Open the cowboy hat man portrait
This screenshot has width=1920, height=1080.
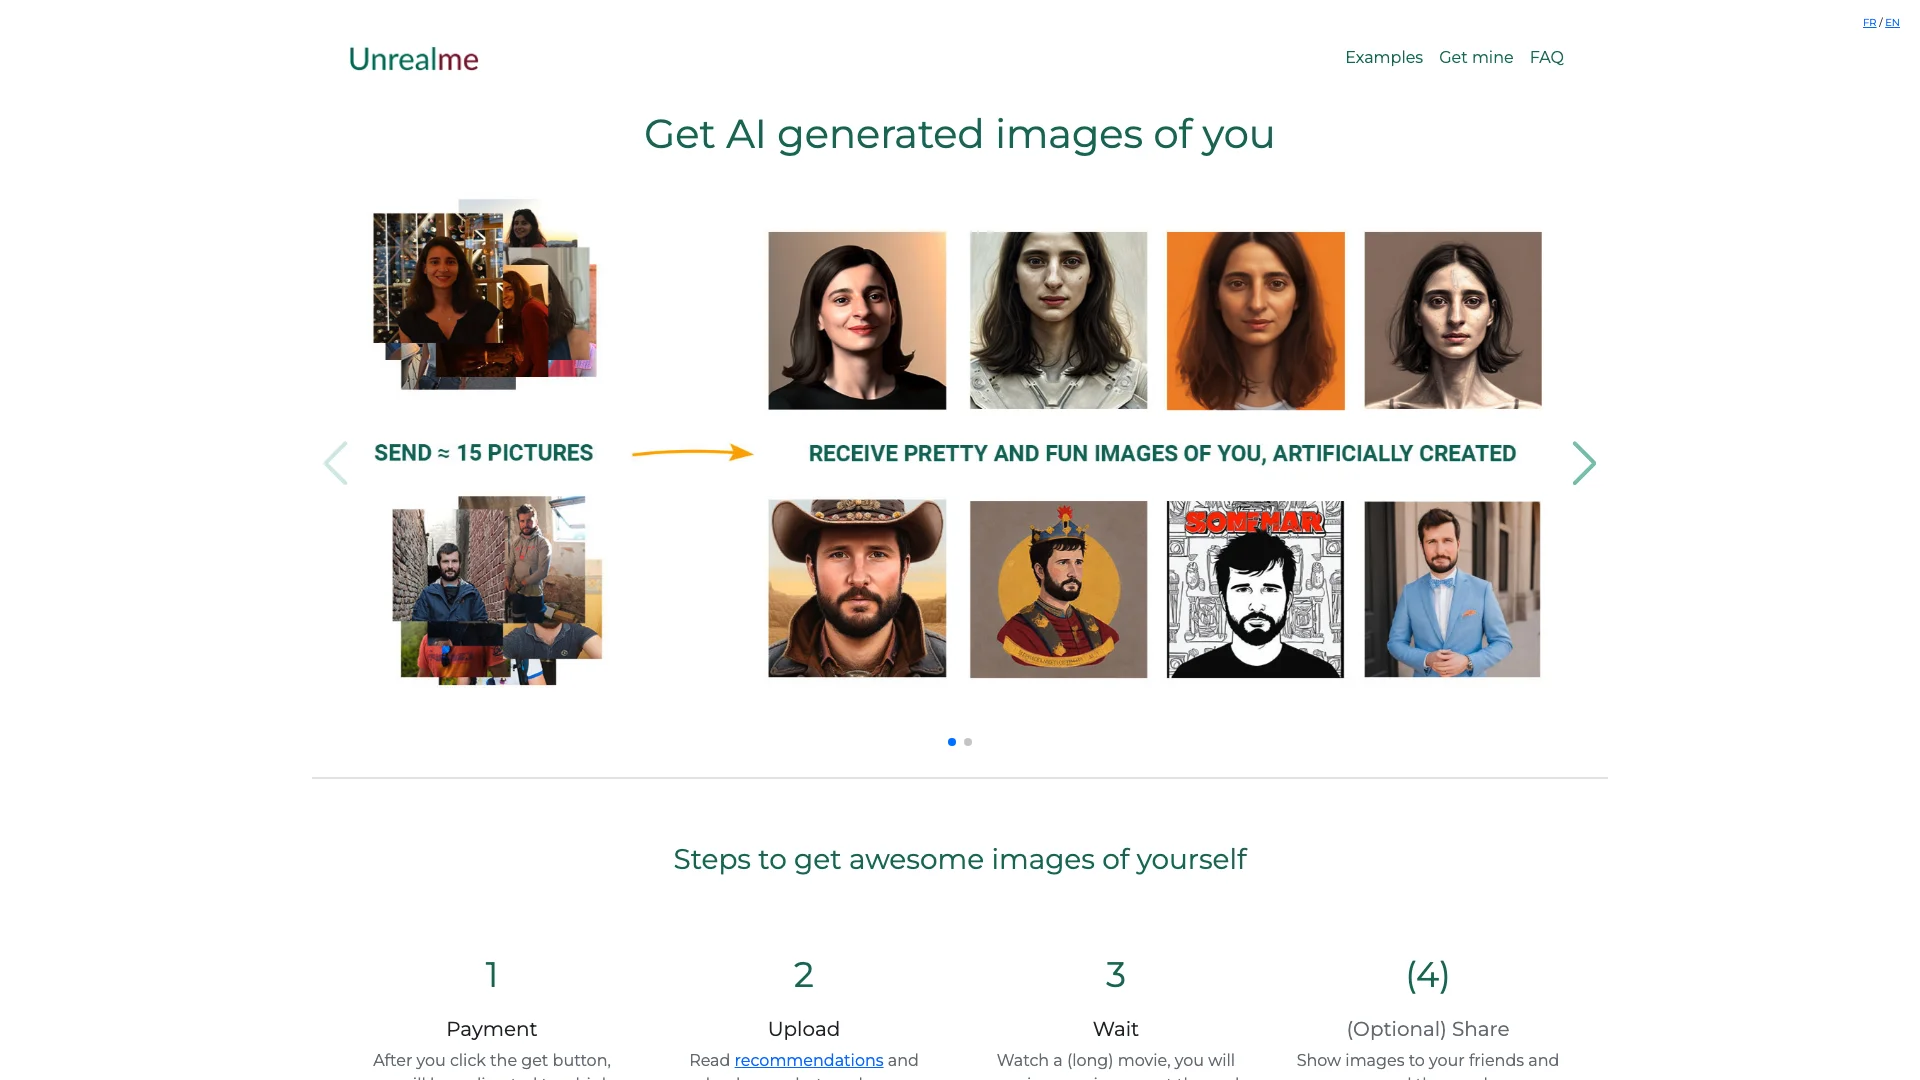[x=857, y=589]
